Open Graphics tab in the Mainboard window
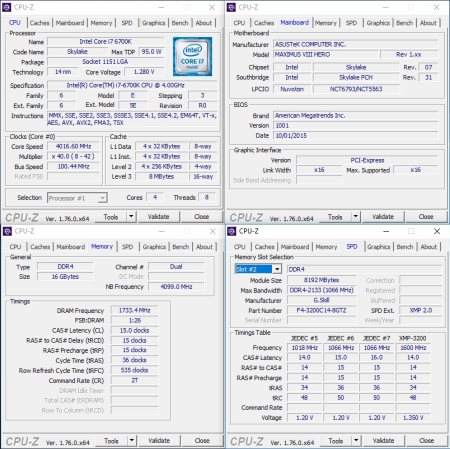This screenshot has height=449, width=450. tap(378, 23)
